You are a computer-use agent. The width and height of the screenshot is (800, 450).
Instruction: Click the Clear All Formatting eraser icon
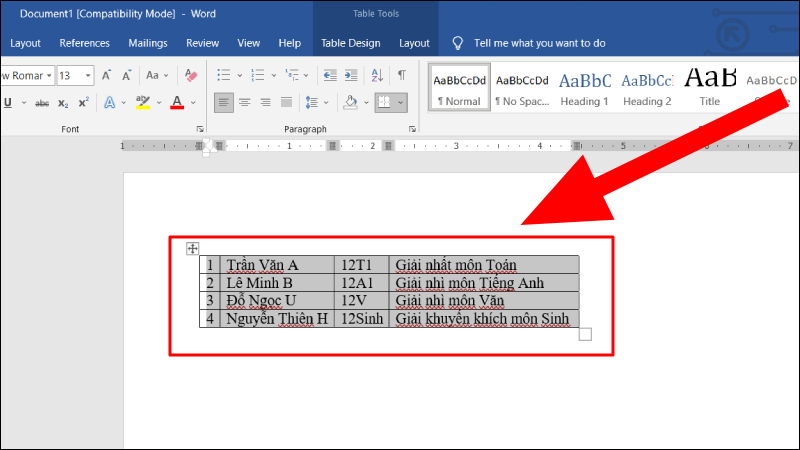point(192,75)
